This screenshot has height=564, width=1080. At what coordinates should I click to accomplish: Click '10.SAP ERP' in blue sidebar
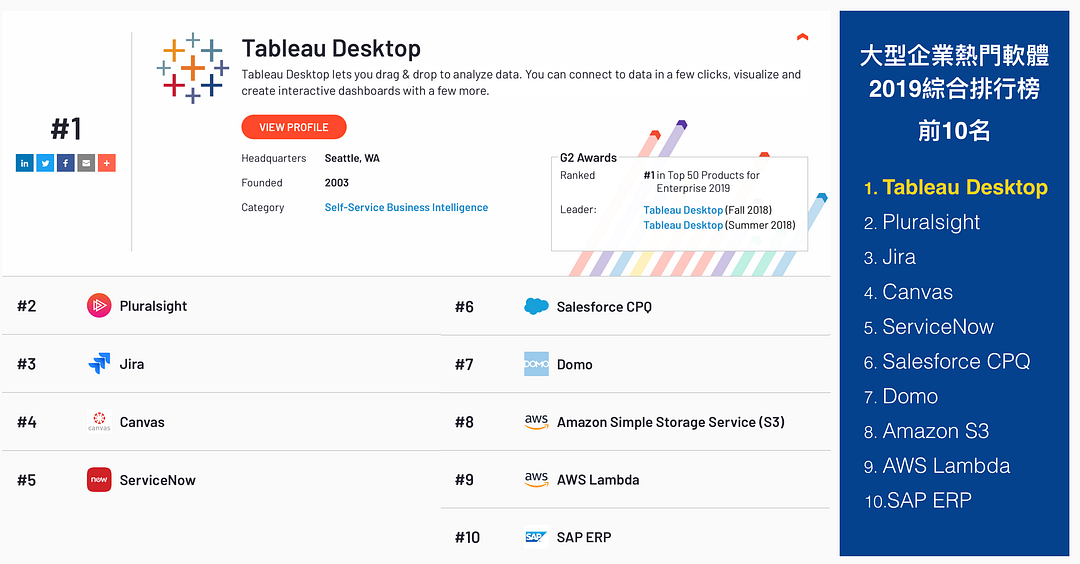tap(918, 501)
